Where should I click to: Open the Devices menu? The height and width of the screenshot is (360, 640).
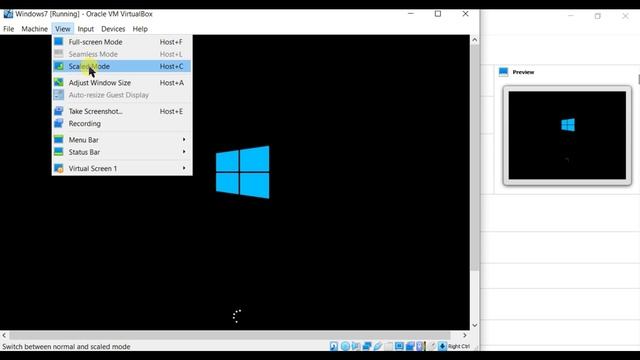[x=113, y=29]
